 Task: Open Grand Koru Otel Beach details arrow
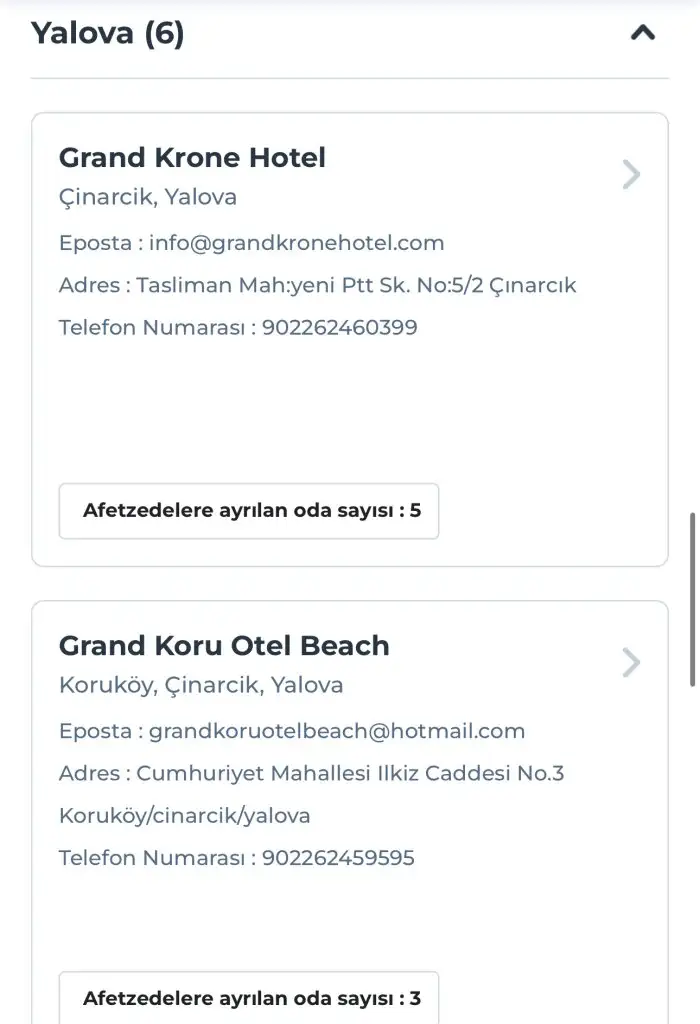click(x=631, y=663)
